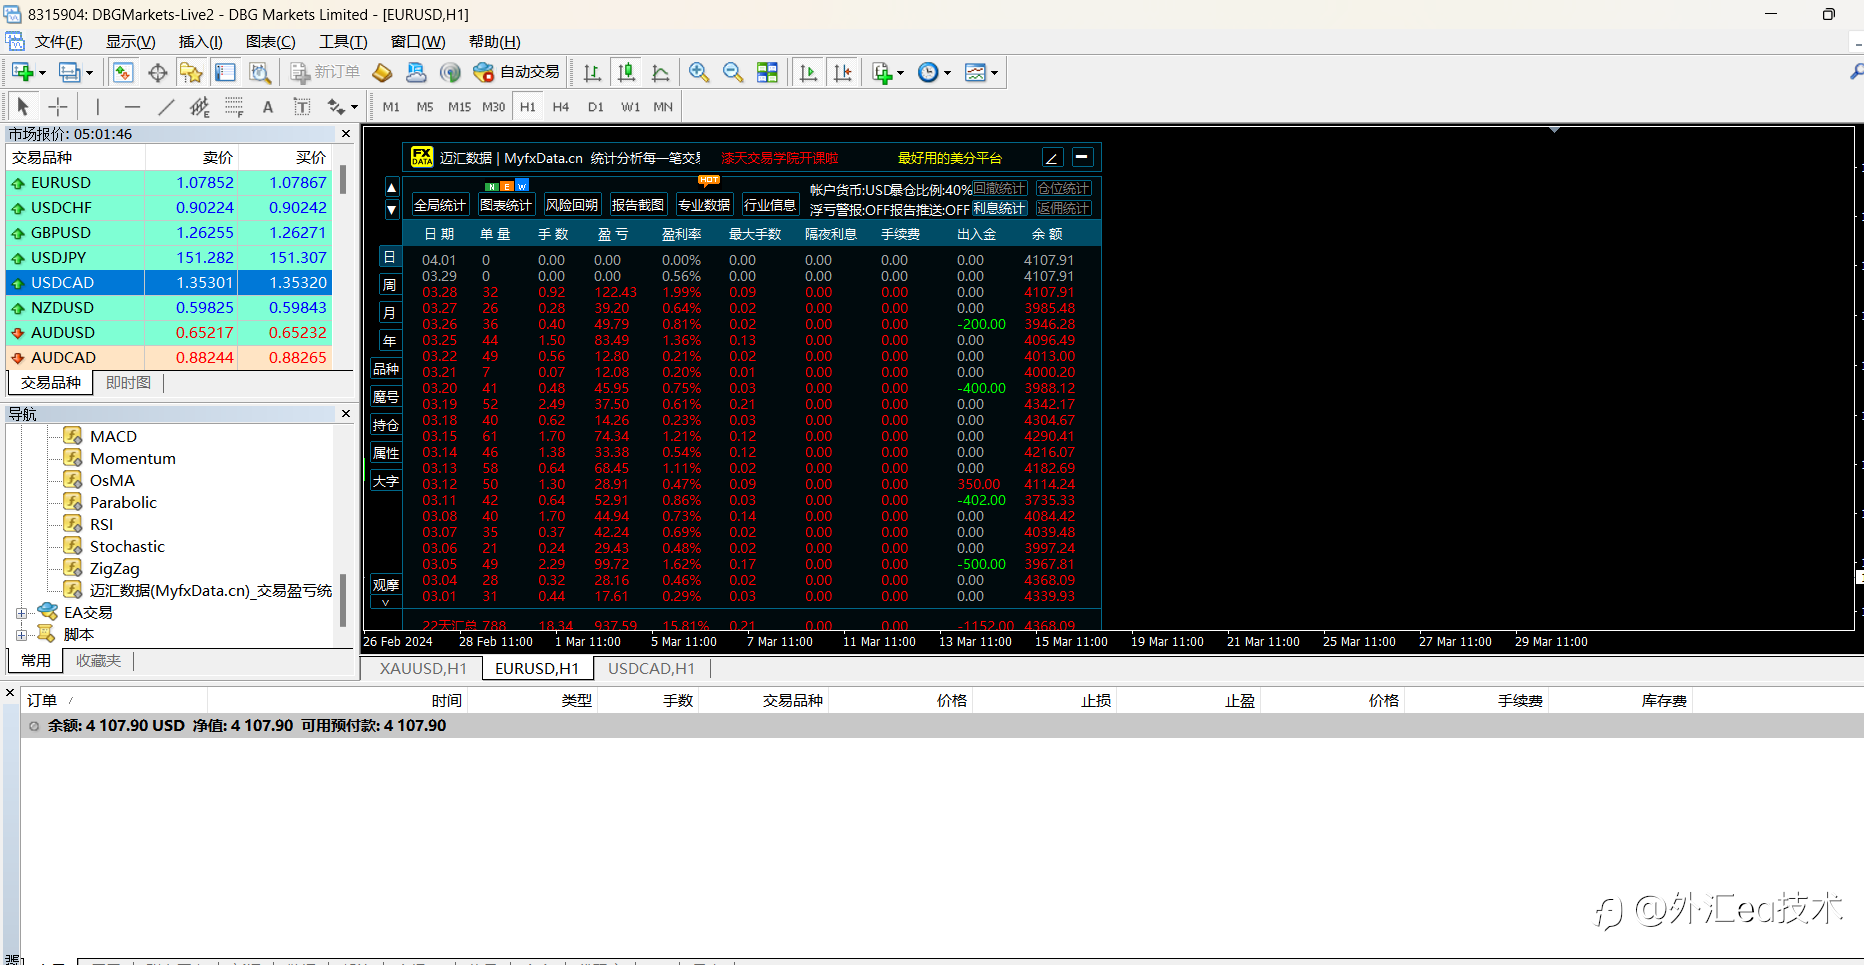
Task: Toggle 自动交易 auto trading
Action: [x=518, y=72]
